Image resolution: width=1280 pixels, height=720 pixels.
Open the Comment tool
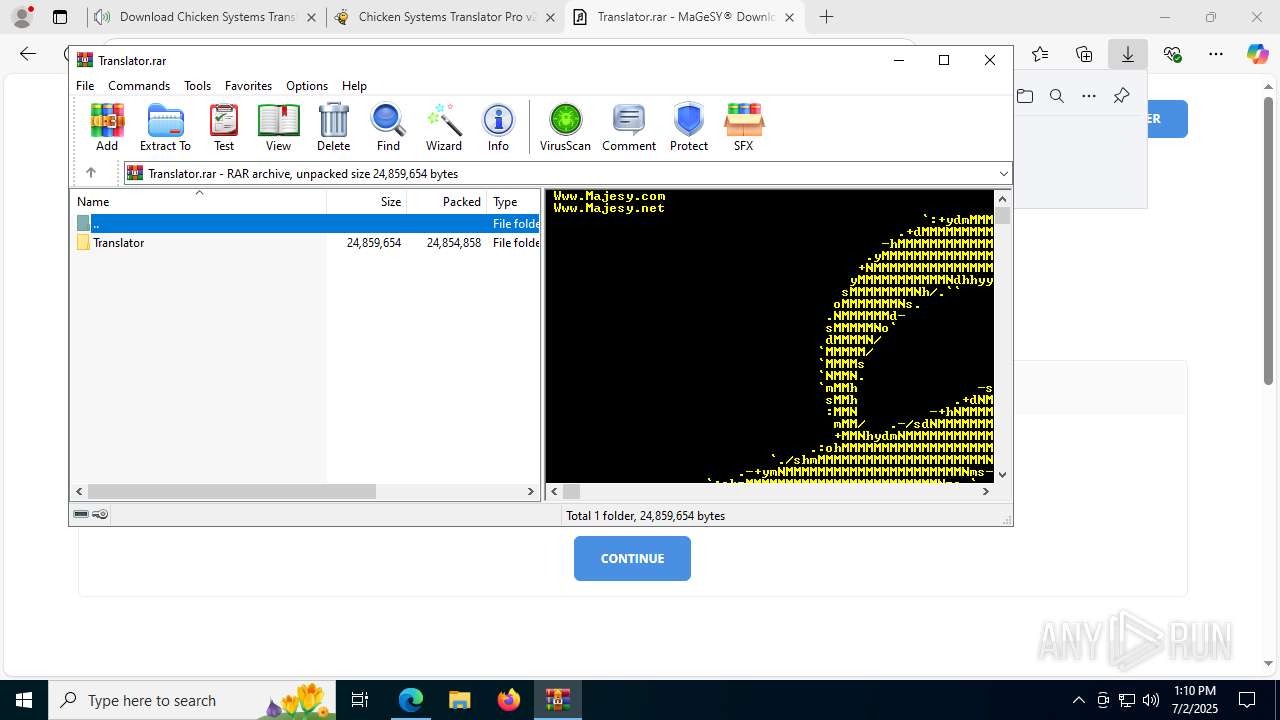(x=629, y=127)
